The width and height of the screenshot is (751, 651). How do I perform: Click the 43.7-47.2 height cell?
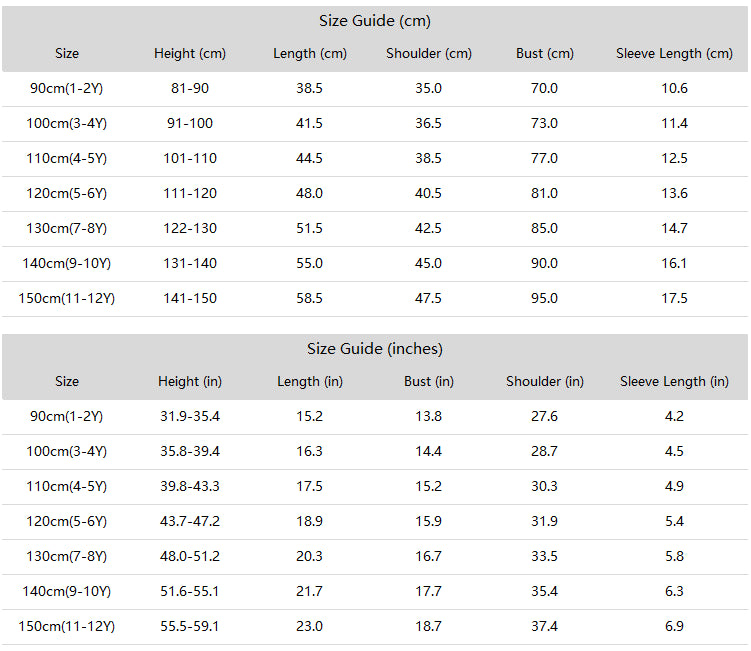190,521
